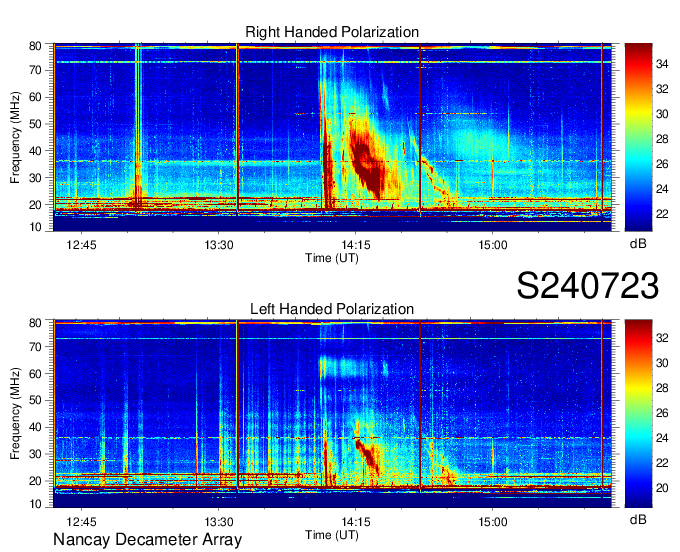The height and width of the screenshot is (552, 680).
Task: Click the 32 dB label on Left Handed color bar
Action: pyautogui.click(x=662, y=338)
